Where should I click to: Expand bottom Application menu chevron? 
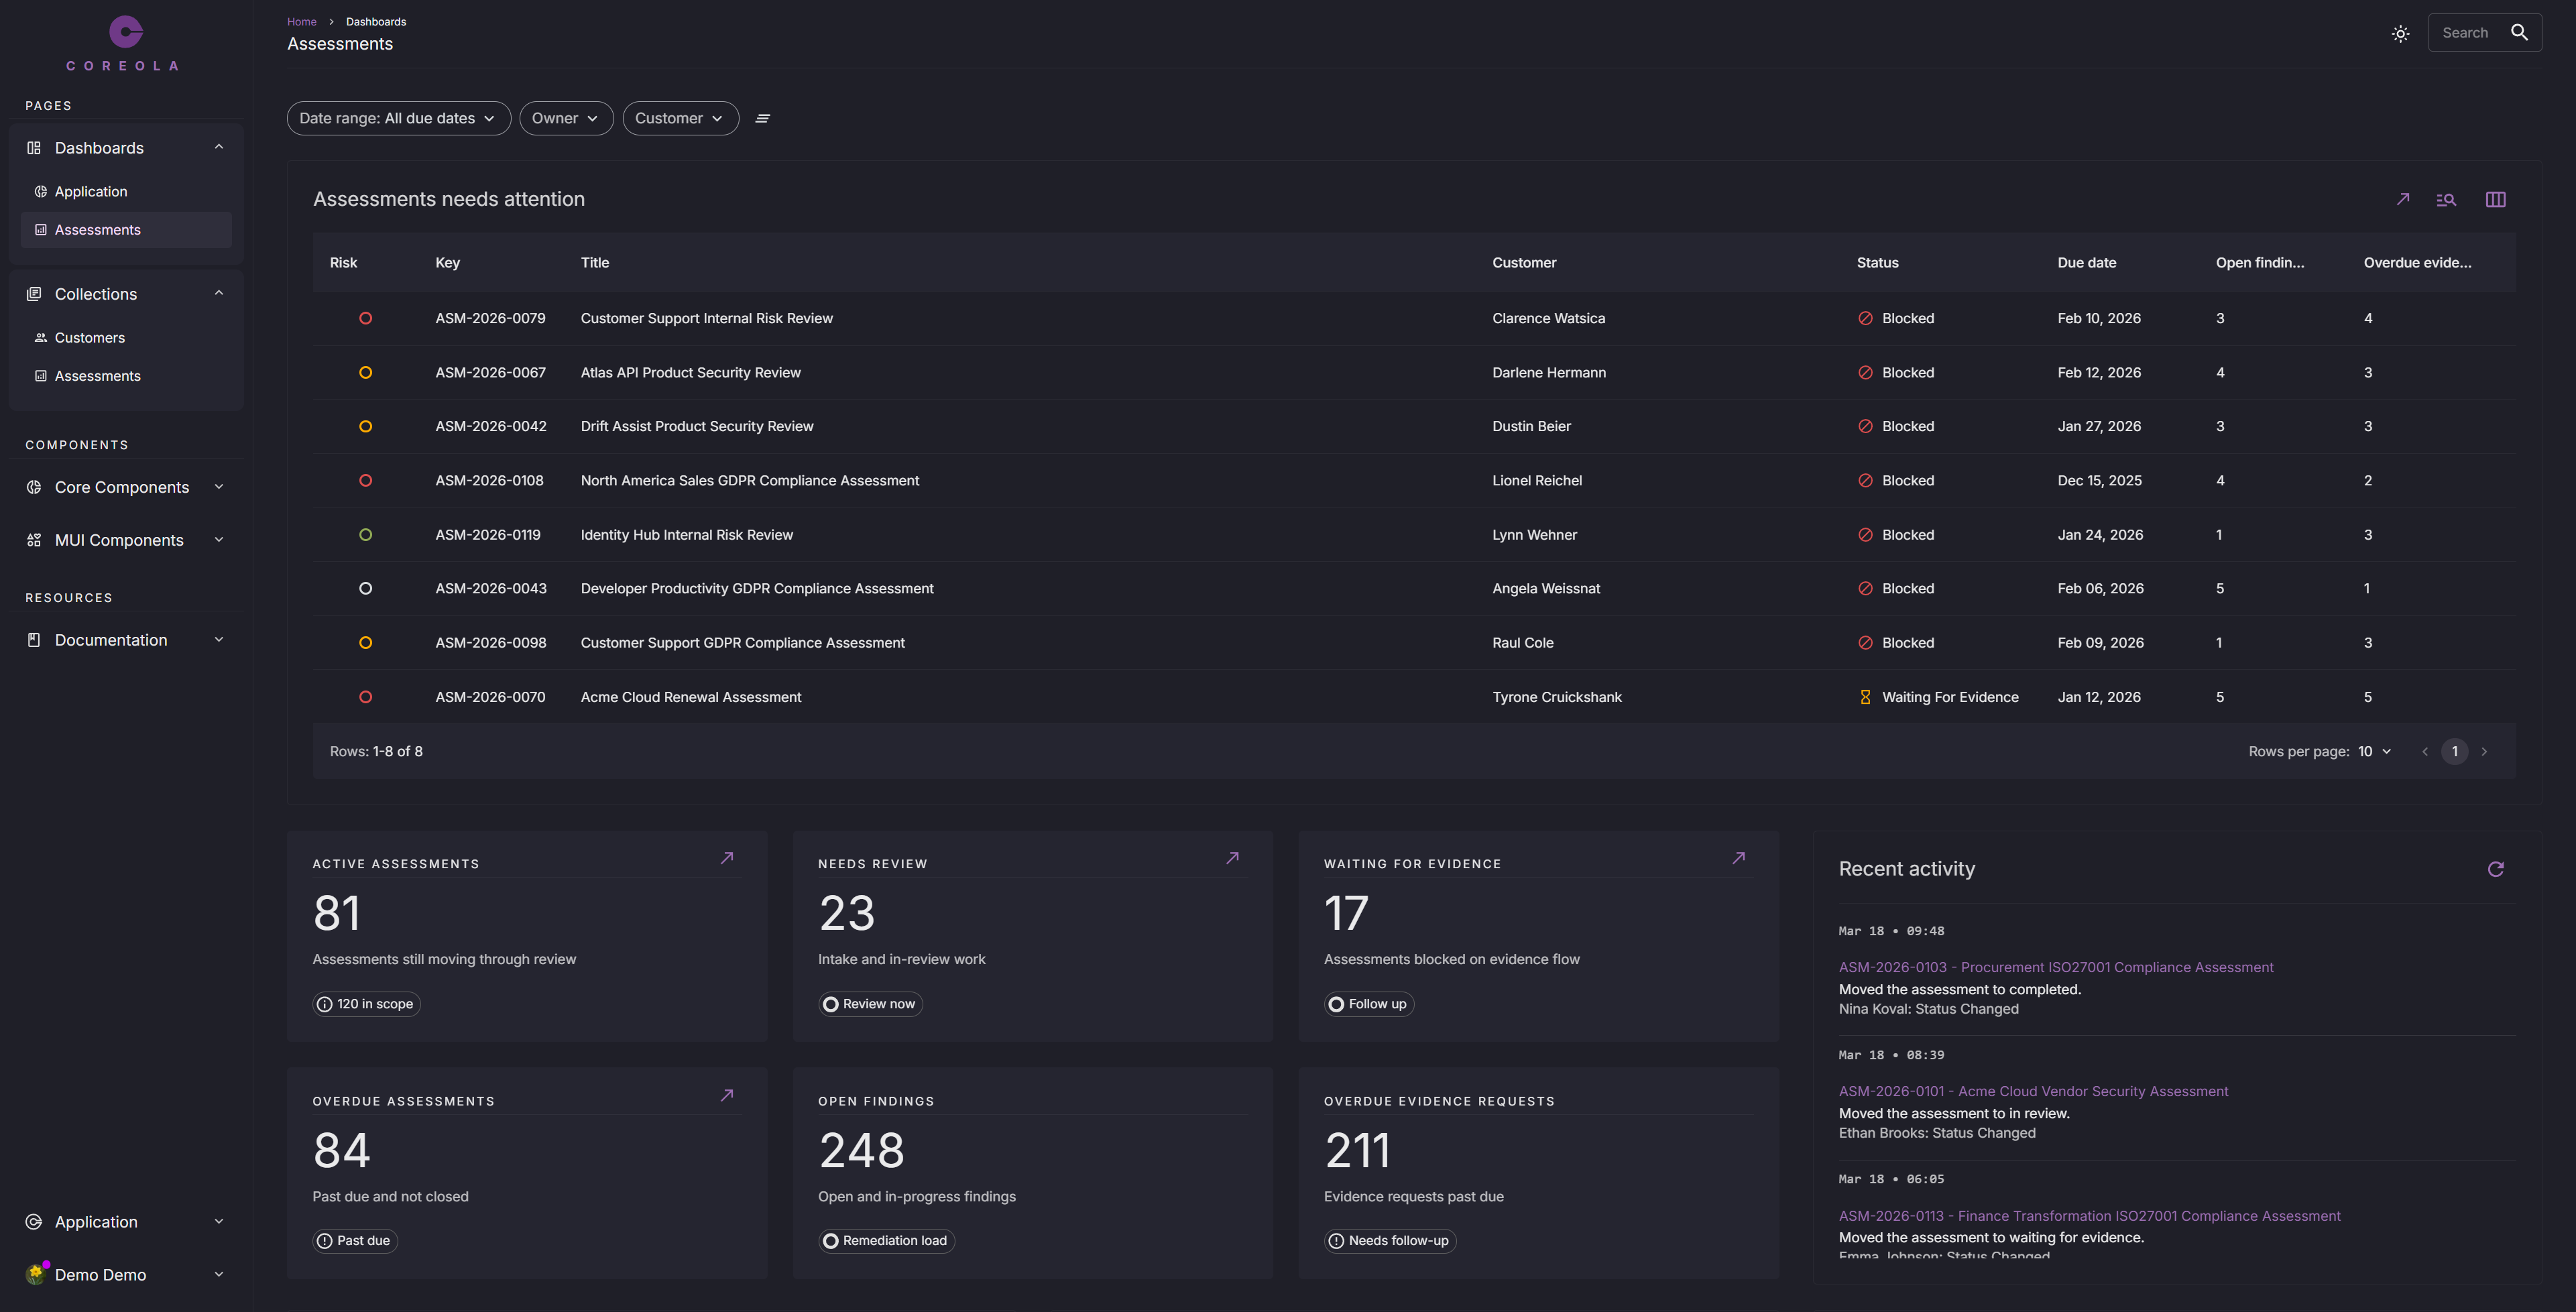point(219,1222)
